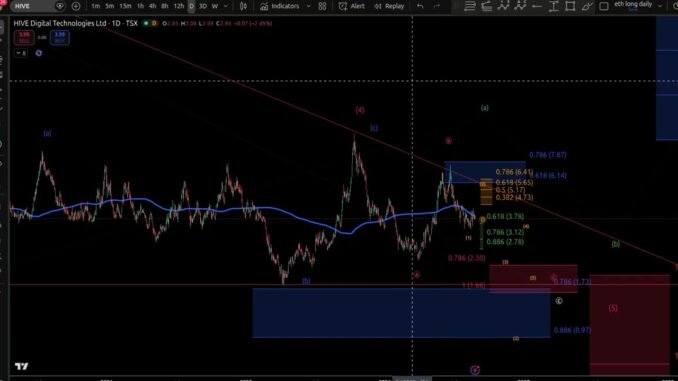This screenshot has height=381, width=678.
Task: Open the candlestick chart type selector
Action: [243, 6]
